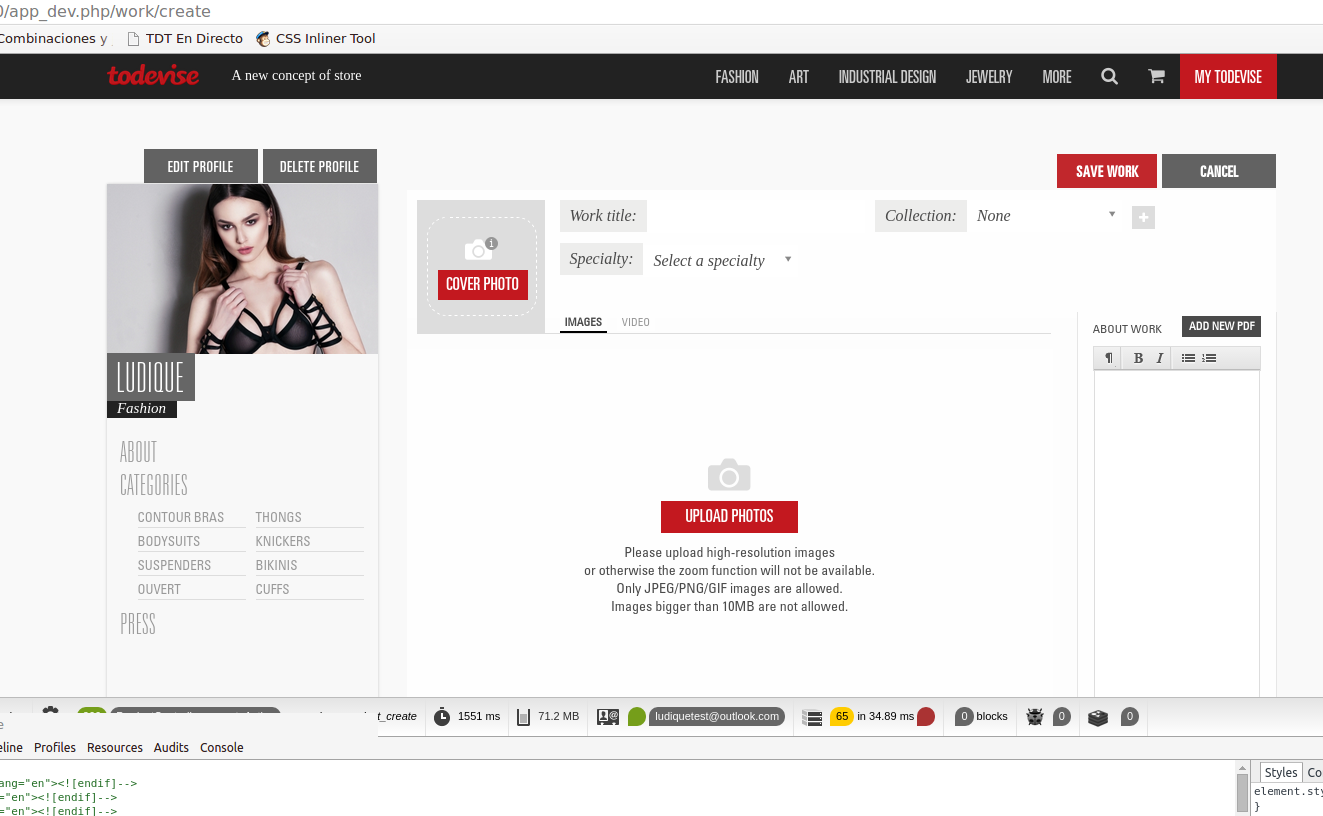Image resolution: width=1323 pixels, height=816 pixels.
Task: Toggle paragraph formatting in About Work editor
Action: tap(1108, 358)
